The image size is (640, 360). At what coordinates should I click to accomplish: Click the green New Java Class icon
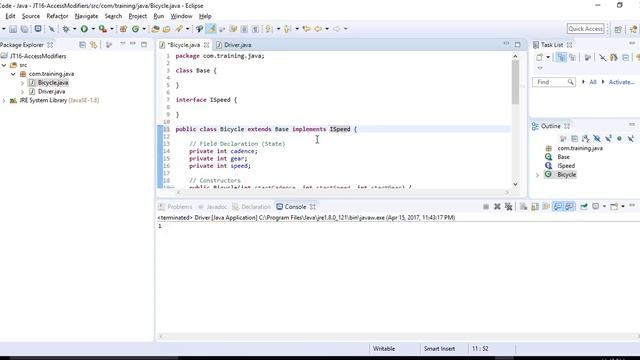[136, 29]
